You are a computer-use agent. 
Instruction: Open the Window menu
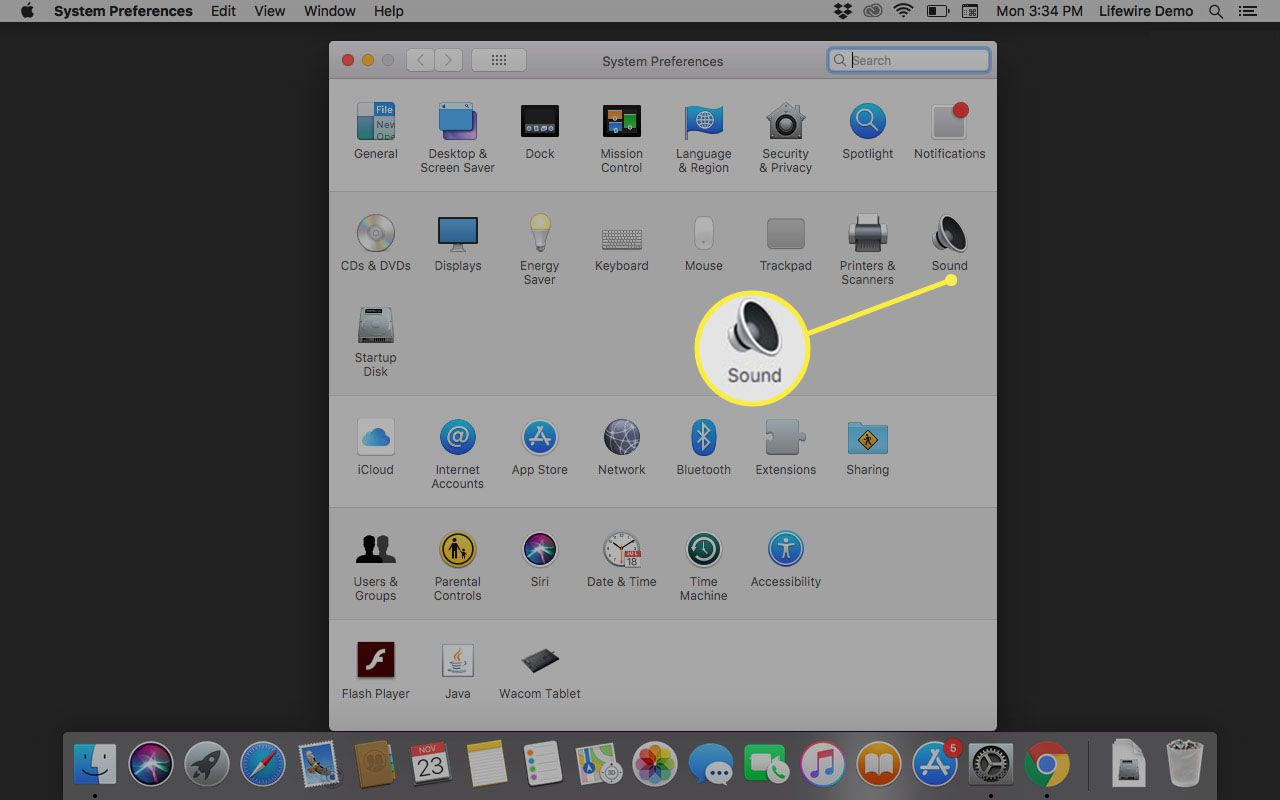pyautogui.click(x=330, y=11)
